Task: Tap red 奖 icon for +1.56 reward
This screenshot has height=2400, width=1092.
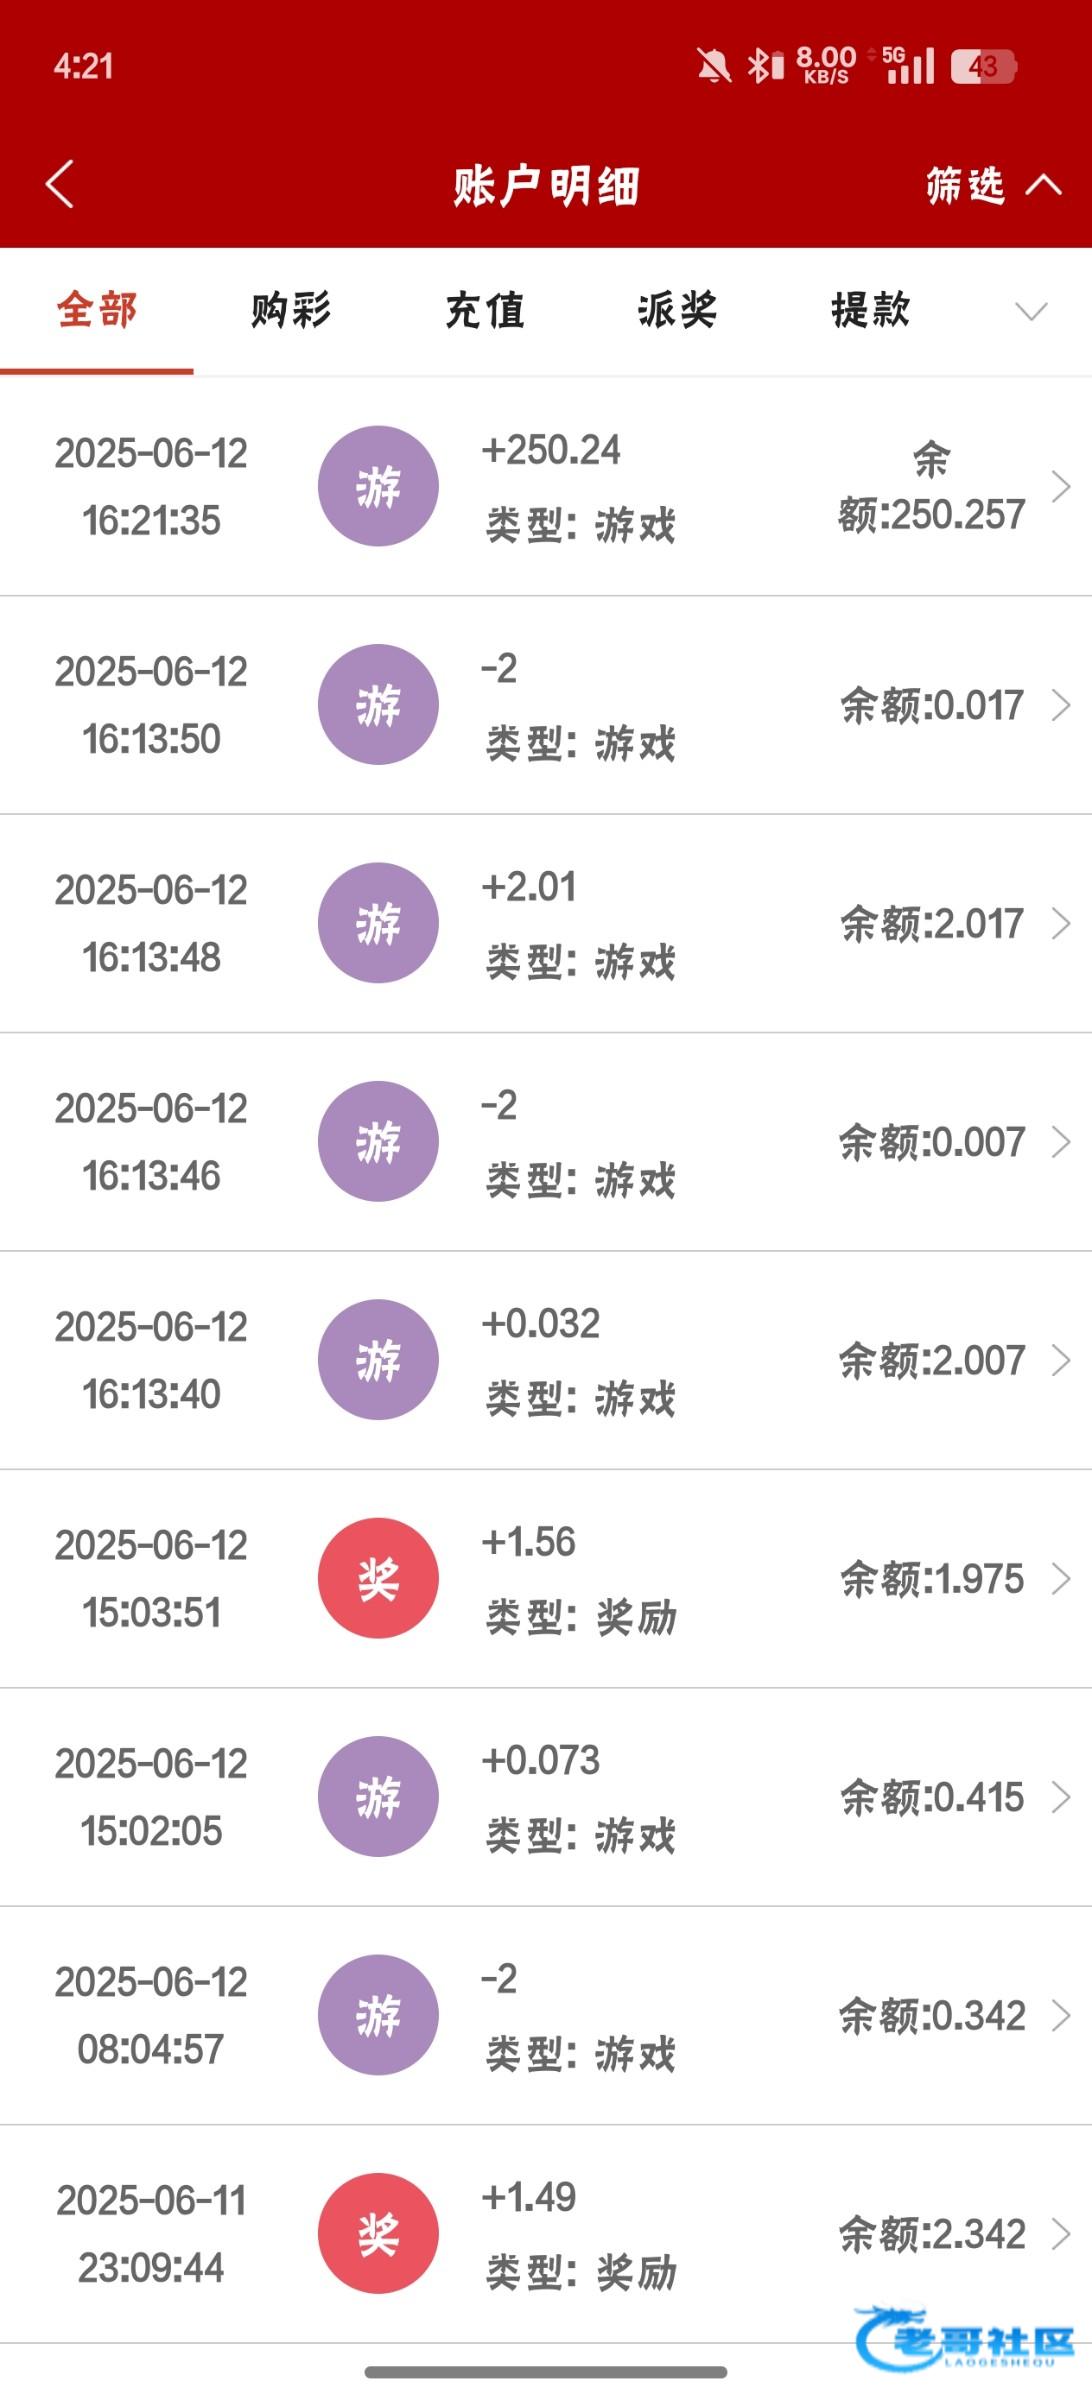Action: (378, 1578)
